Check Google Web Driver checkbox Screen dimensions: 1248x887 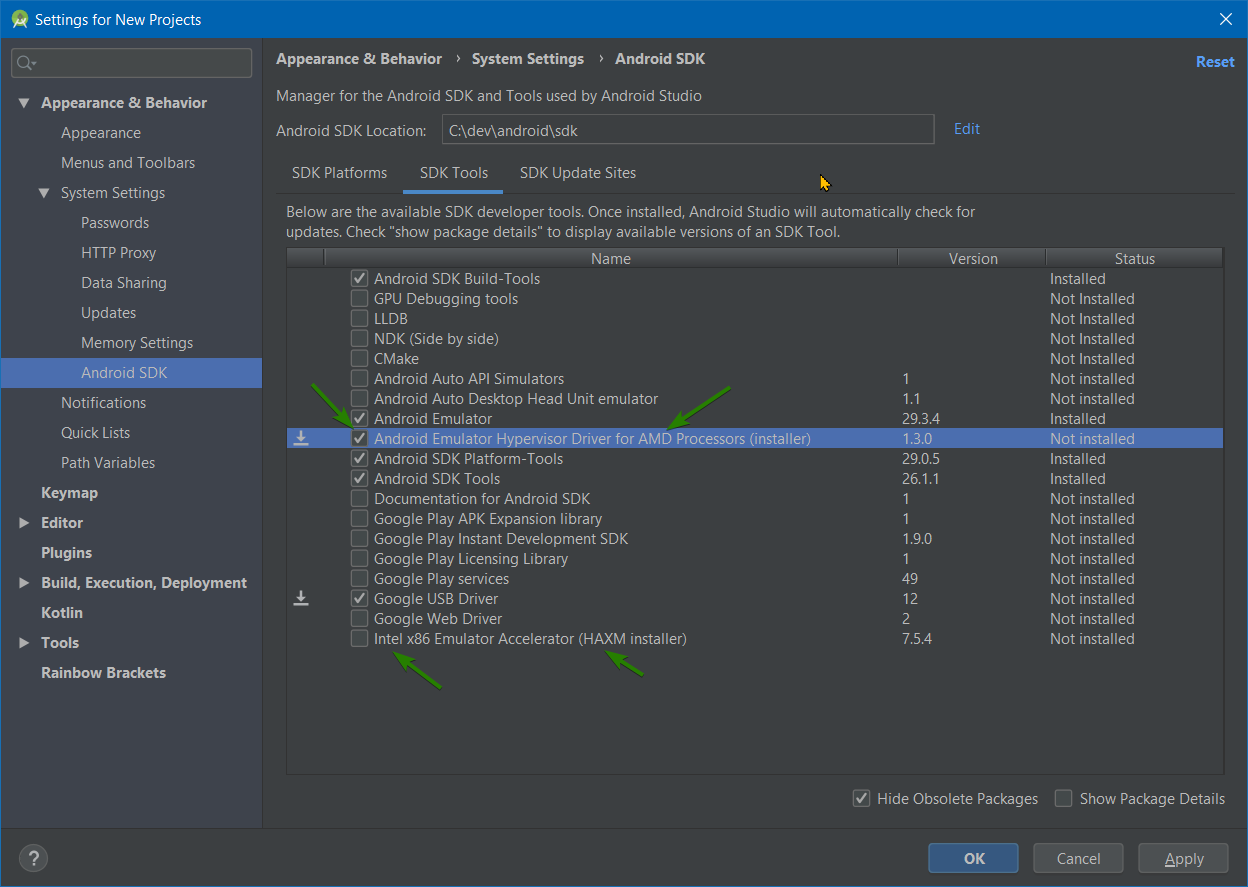[359, 619]
